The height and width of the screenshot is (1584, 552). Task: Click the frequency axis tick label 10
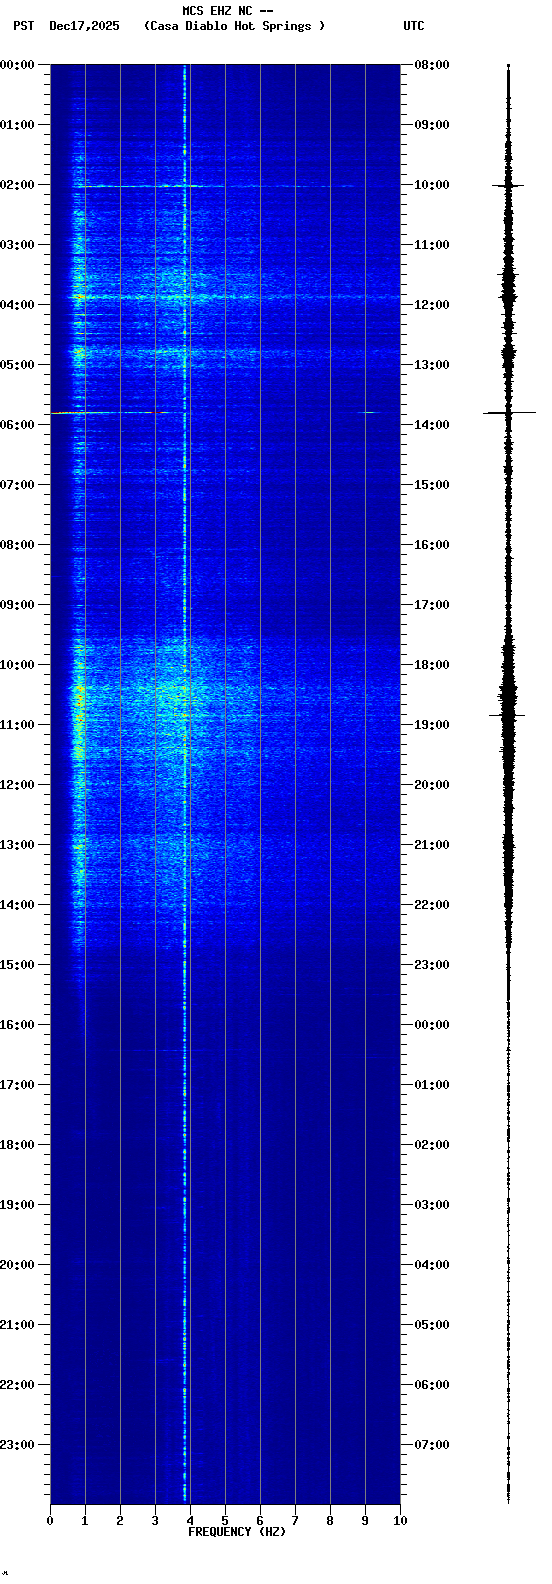click(400, 1521)
